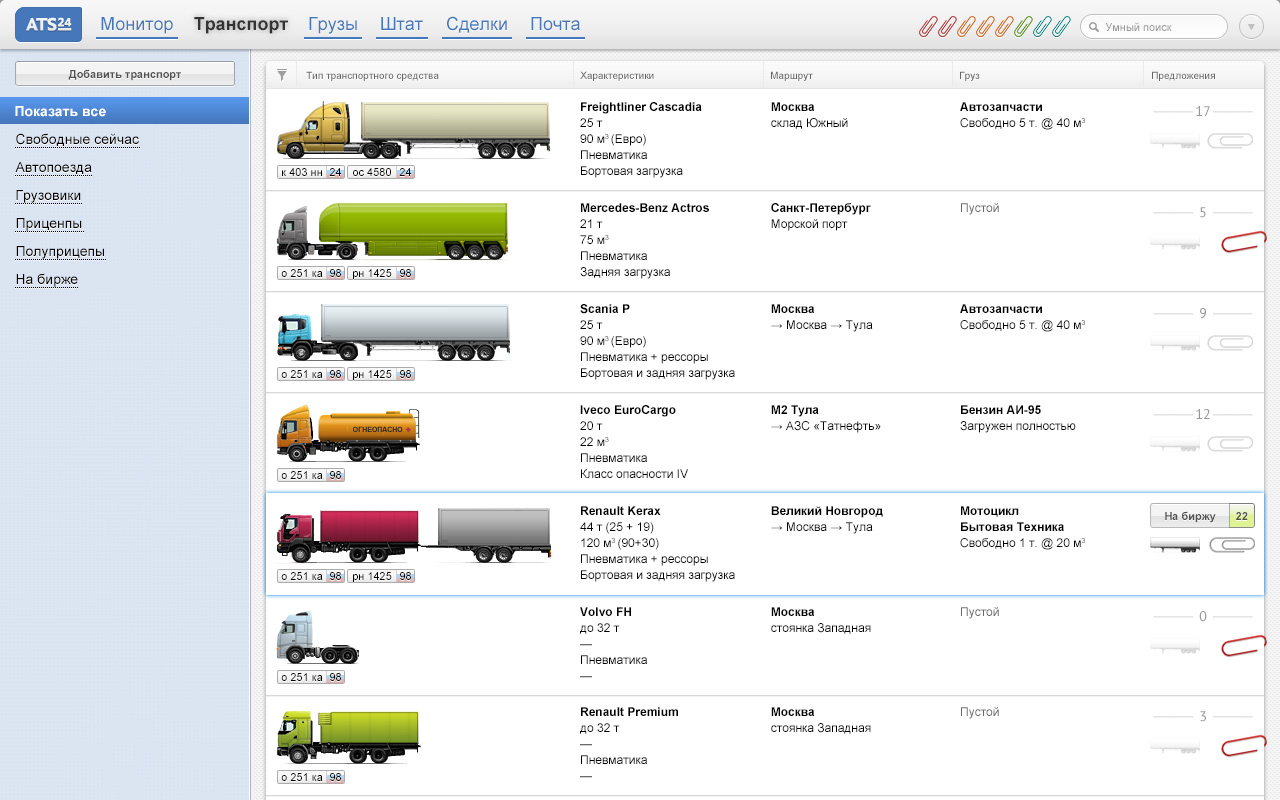Click the green Renault Premium truck image
Viewport: 1280px width, 800px height.
(348, 737)
